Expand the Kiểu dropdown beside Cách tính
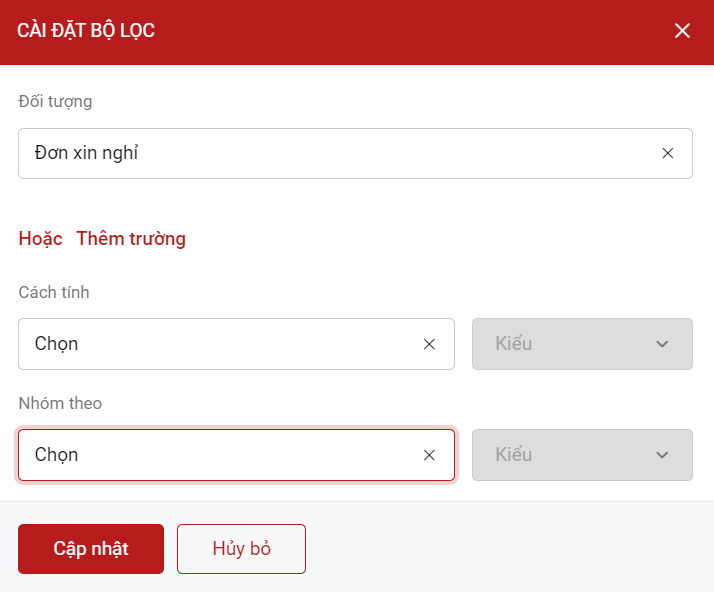This screenshot has width=714, height=592. tap(570, 344)
